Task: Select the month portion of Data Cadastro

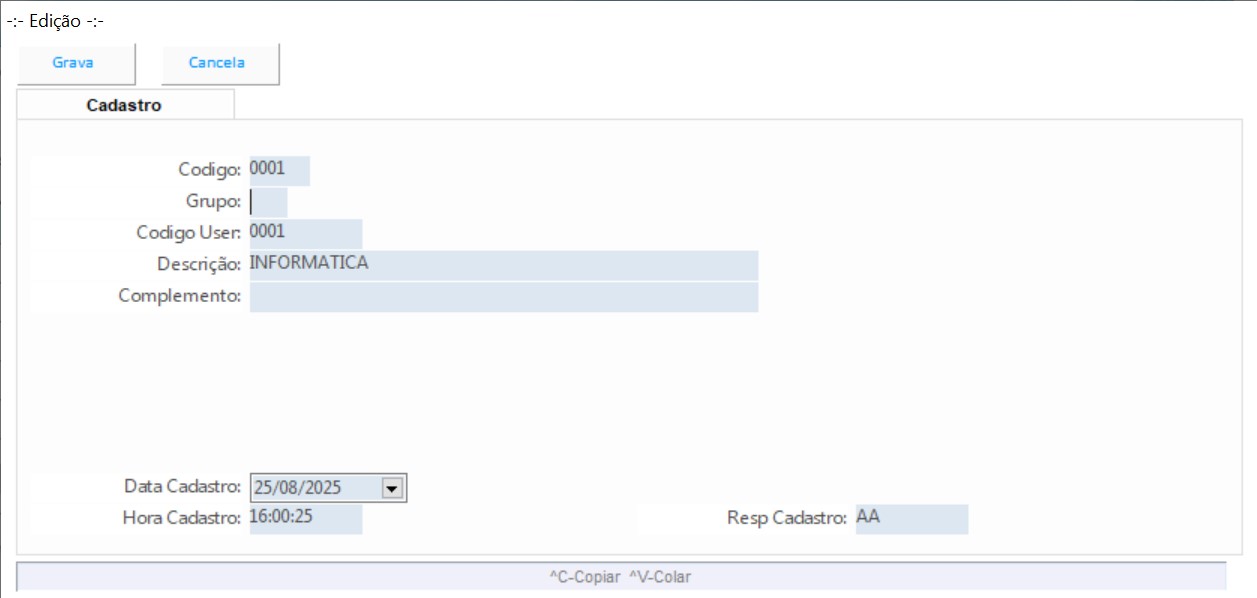Action: coord(289,488)
